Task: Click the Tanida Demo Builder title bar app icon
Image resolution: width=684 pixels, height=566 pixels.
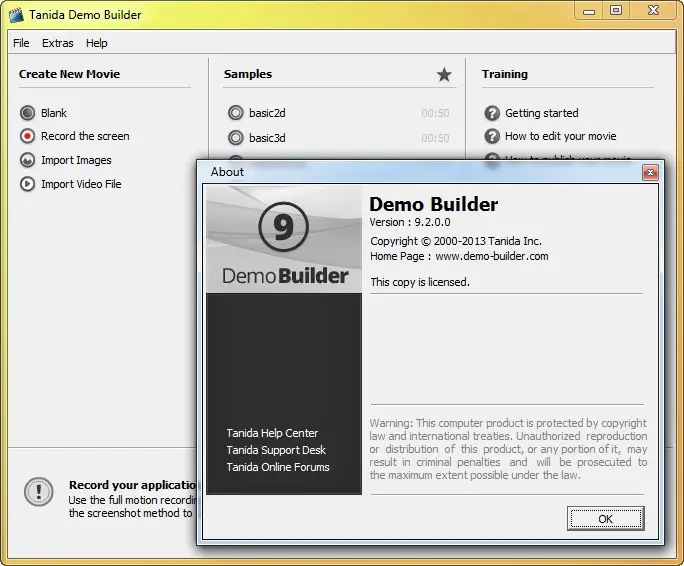Action: [x=17, y=15]
